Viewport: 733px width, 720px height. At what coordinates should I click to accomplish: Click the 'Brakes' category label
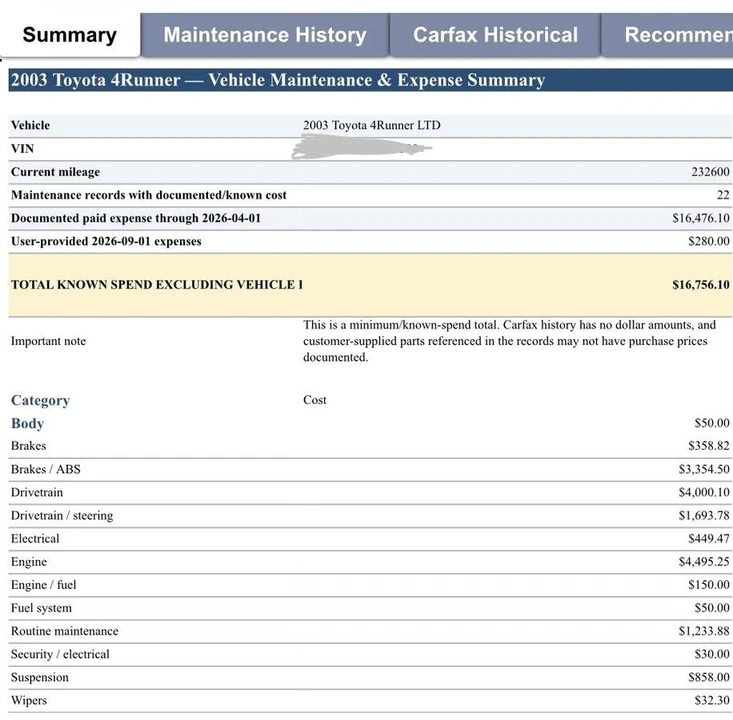pyautogui.click(x=29, y=446)
